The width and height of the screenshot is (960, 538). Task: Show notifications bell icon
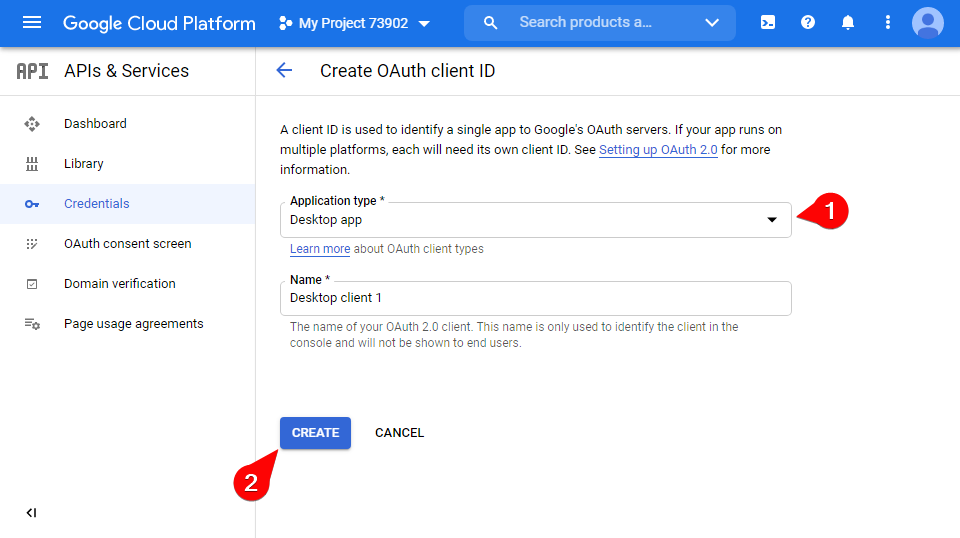click(848, 23)
